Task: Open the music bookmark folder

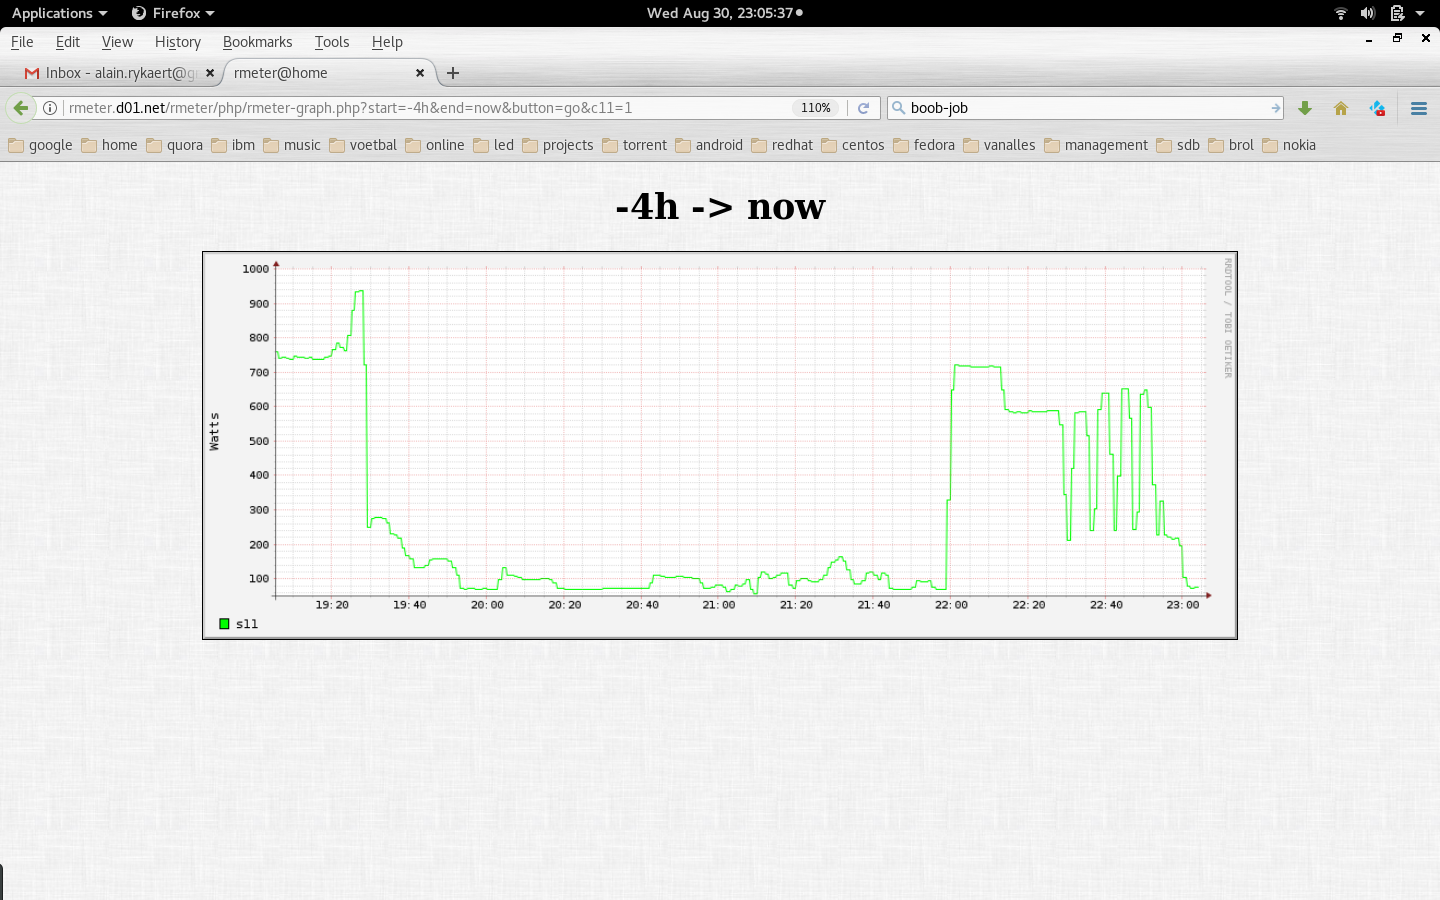Action: pos(293,145)
